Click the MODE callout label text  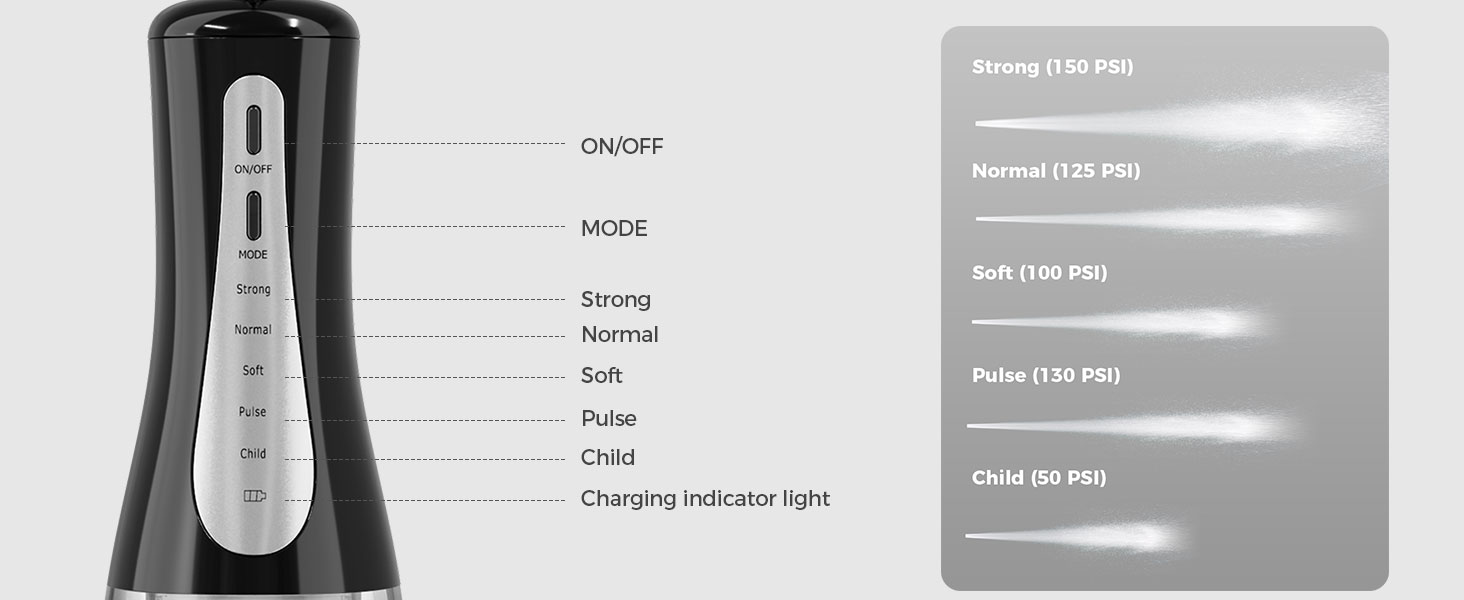point(614,229)
